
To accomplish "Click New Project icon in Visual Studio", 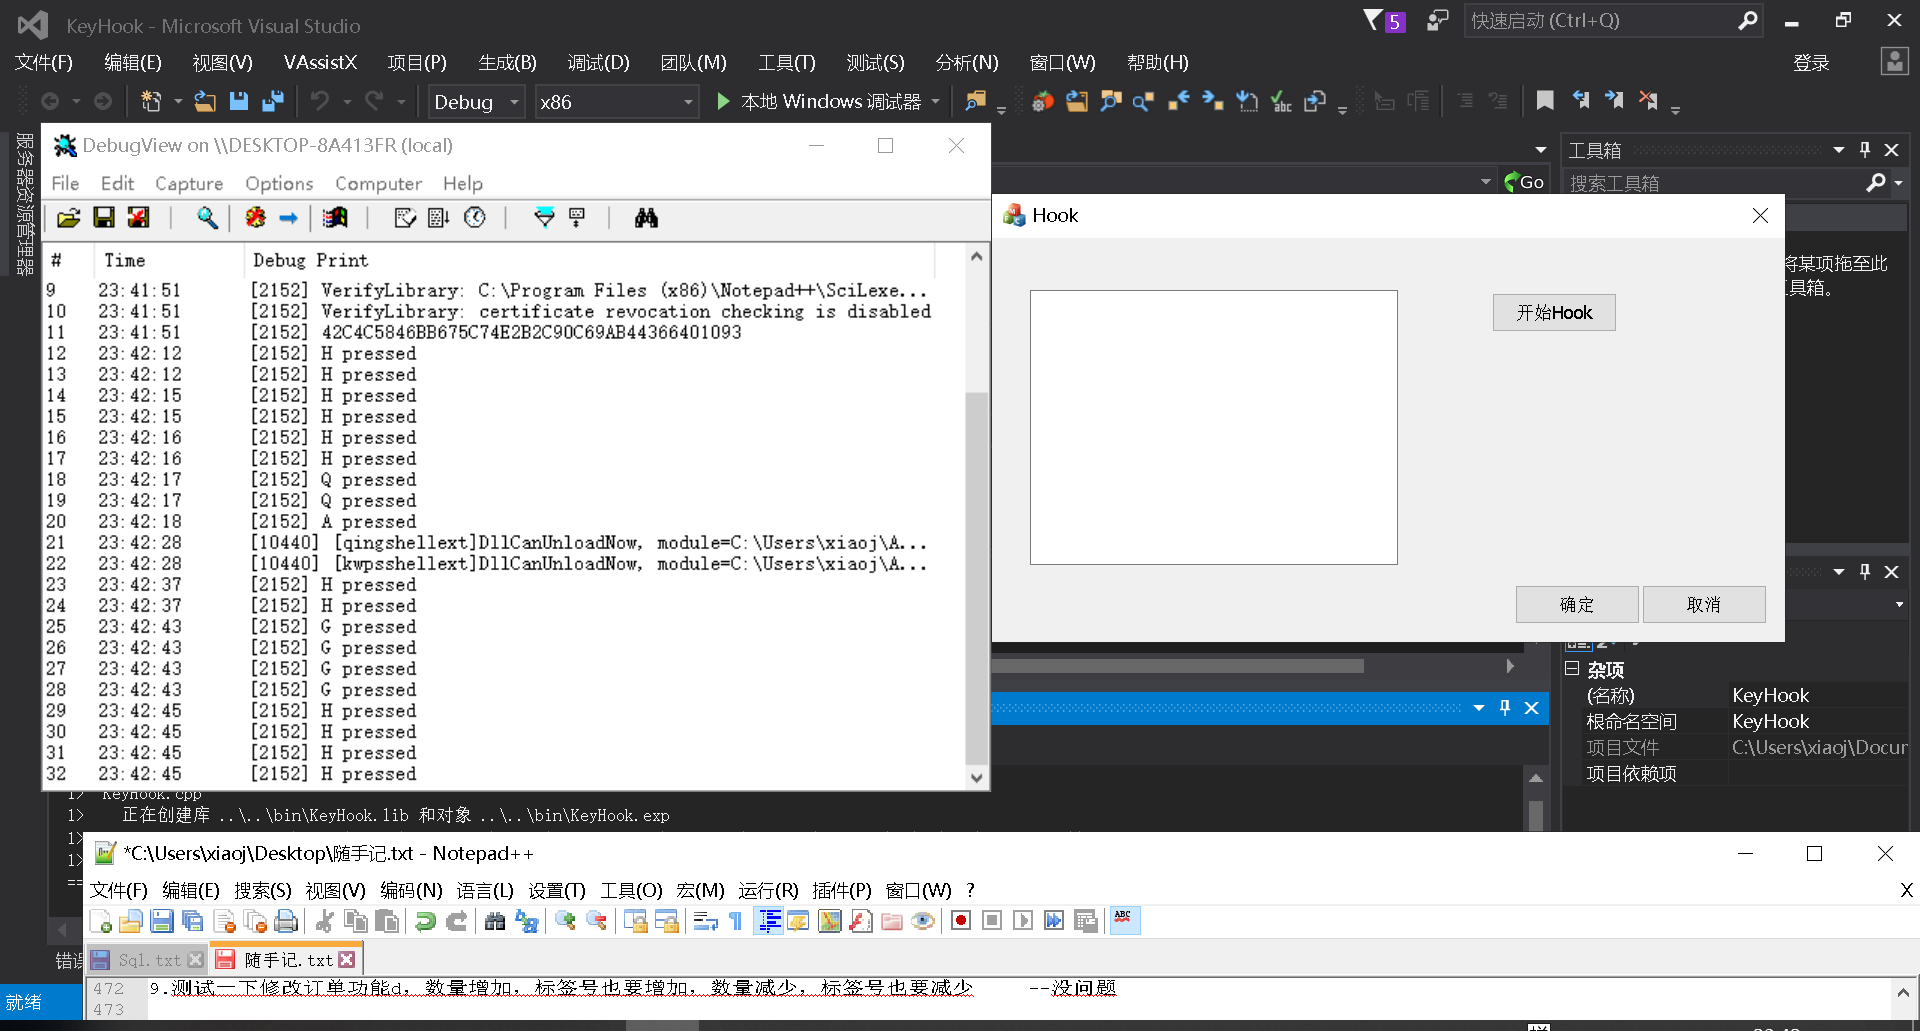I will (x=151, y=101).
